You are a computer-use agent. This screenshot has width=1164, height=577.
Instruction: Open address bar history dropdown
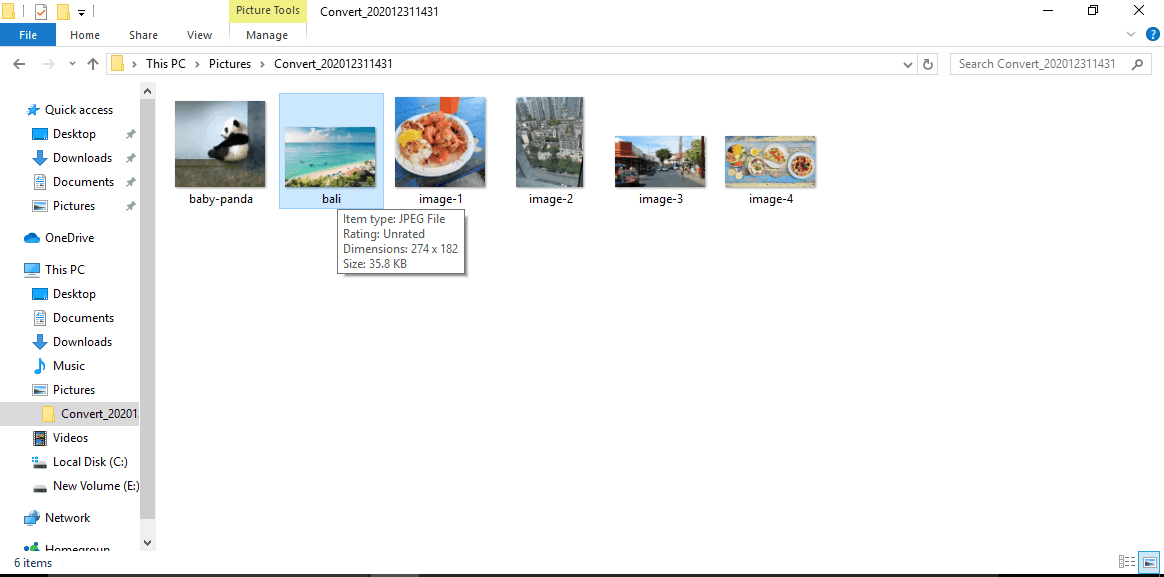[x=908, y=64]
